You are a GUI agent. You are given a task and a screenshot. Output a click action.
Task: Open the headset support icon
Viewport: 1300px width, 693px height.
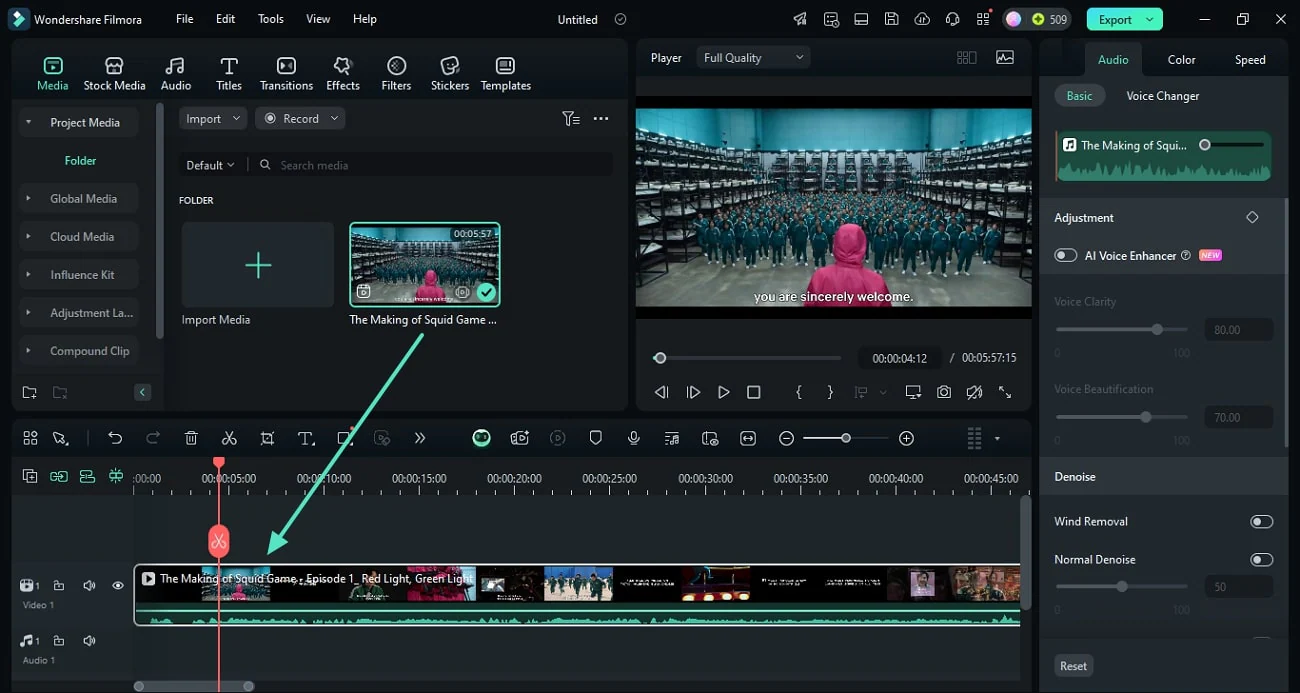coord(953,19)
